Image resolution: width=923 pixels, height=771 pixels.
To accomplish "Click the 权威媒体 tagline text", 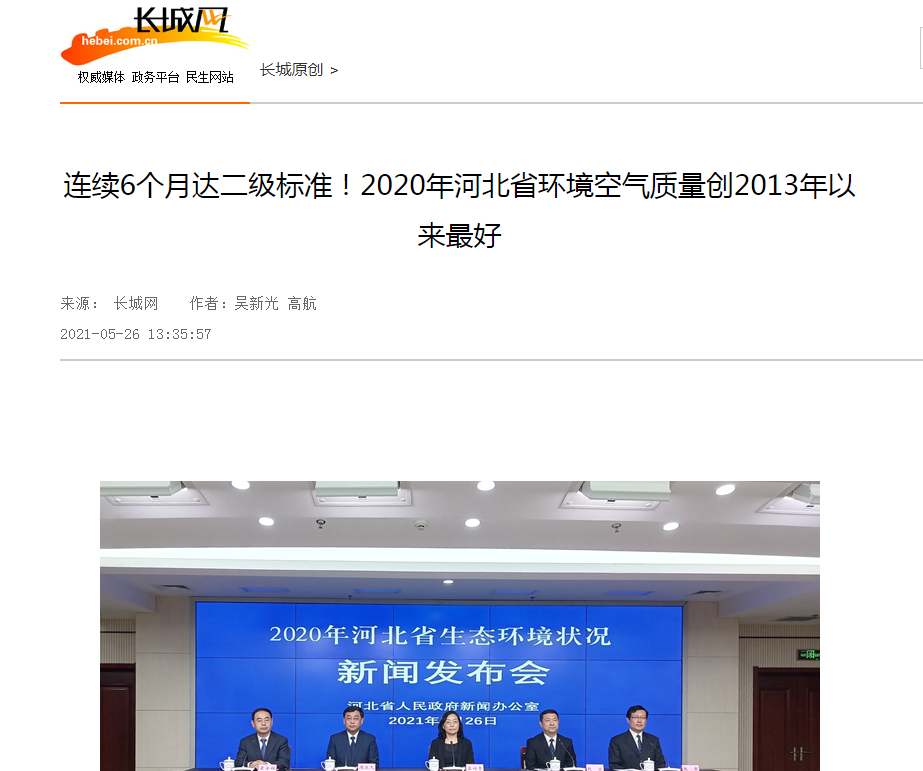I will coord(101,77).
